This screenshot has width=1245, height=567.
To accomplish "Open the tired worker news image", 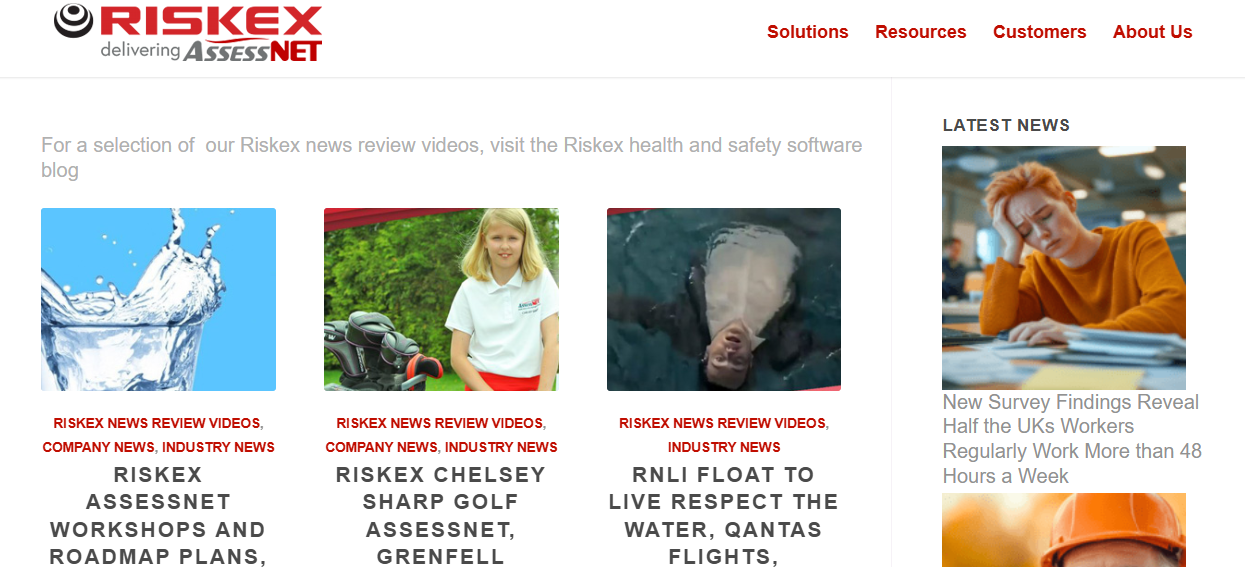I will (x=1064, y=268).
